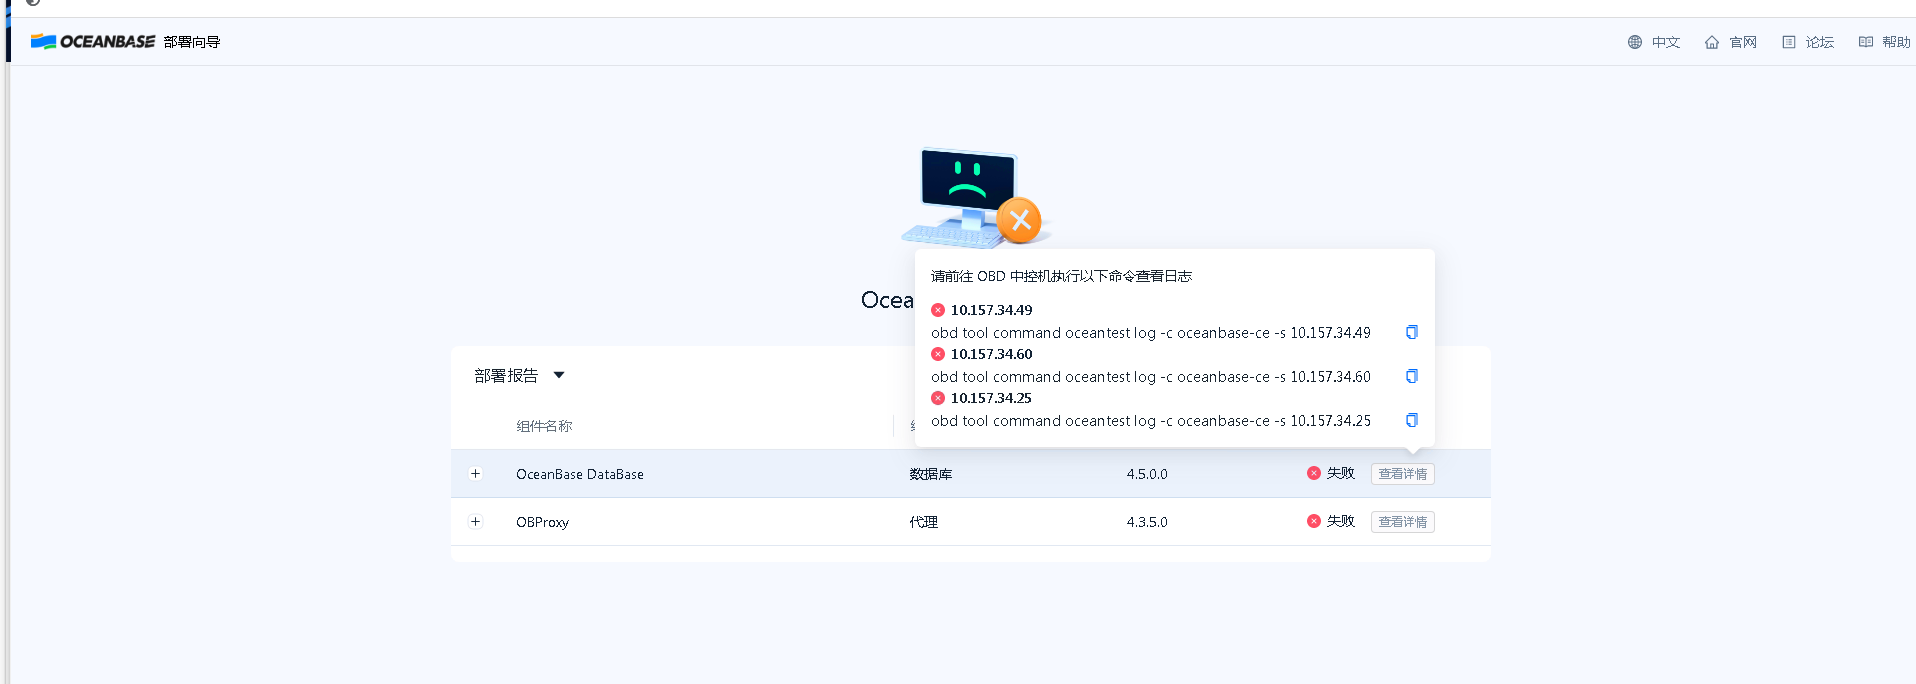Click the OceanBase DataBase component name
Screen dimensions: 1916x684
tap(580, 474)
